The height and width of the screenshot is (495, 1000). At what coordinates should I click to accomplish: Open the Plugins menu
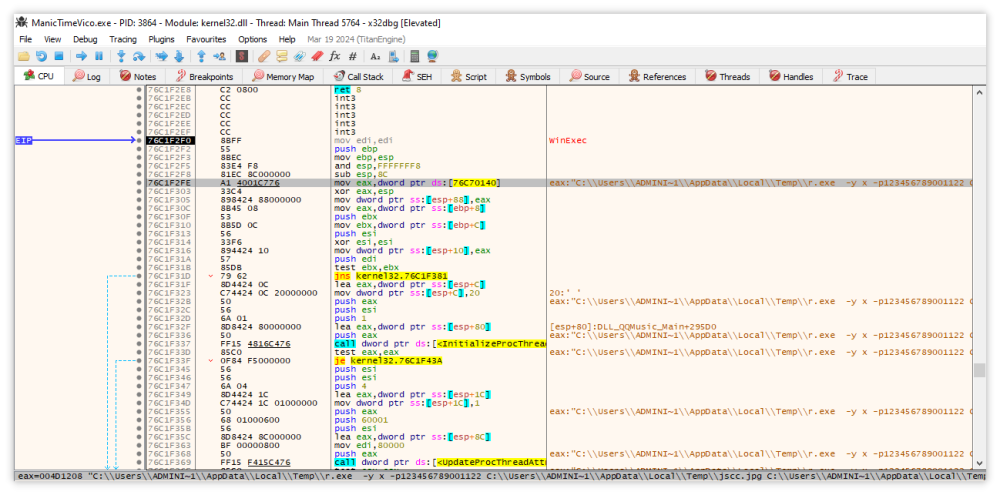click(161, 39)
